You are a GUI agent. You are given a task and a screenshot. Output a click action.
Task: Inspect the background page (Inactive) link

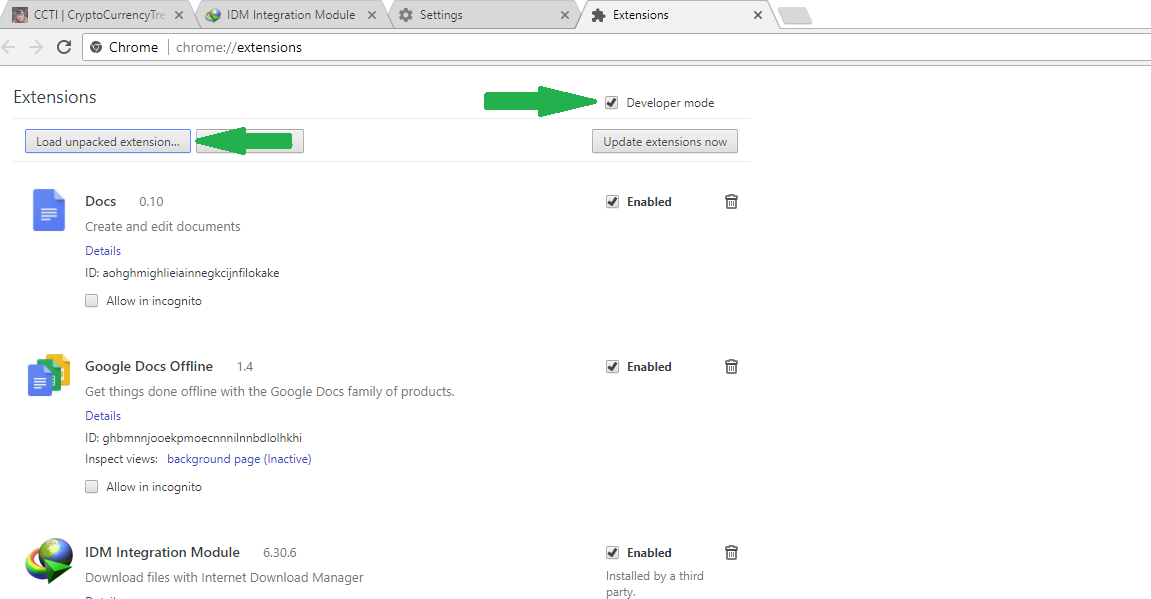point(239,459)
